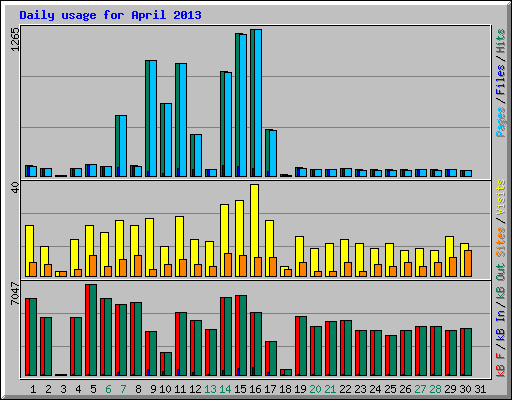Click the blue "kB In" legend label
Screen dimensions: 512x400
tap(501, 325)
